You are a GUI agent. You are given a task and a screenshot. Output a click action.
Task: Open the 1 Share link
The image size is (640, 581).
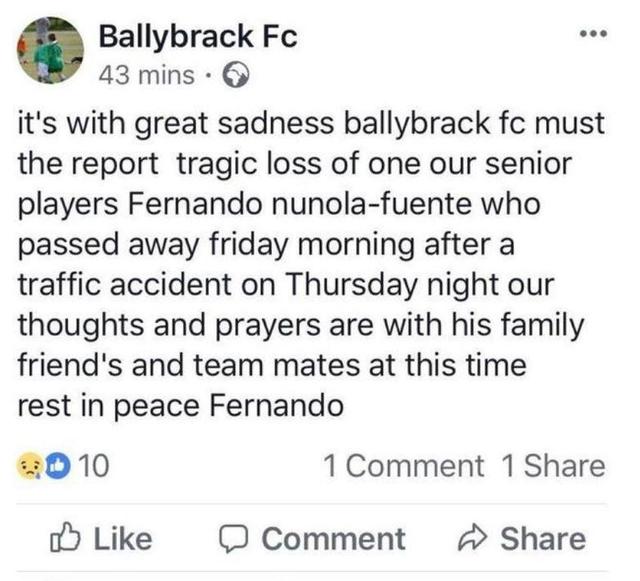(x=553, y=466)
